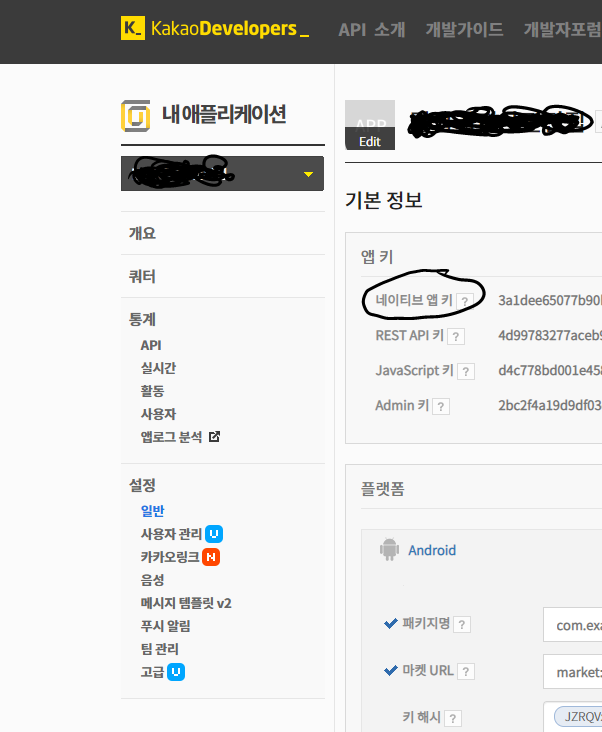602x732 pixels.
Task: Click help icon next to 마켓 URL
Action: 466,672
